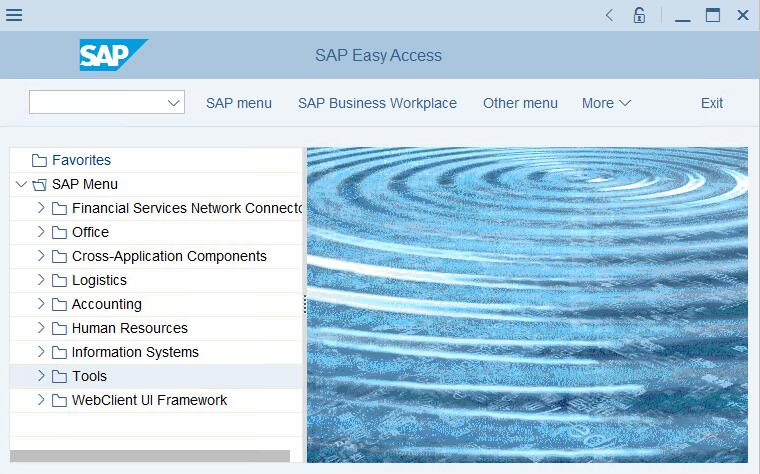
Task: Click the lock session icon
Action: coord(639,15)
